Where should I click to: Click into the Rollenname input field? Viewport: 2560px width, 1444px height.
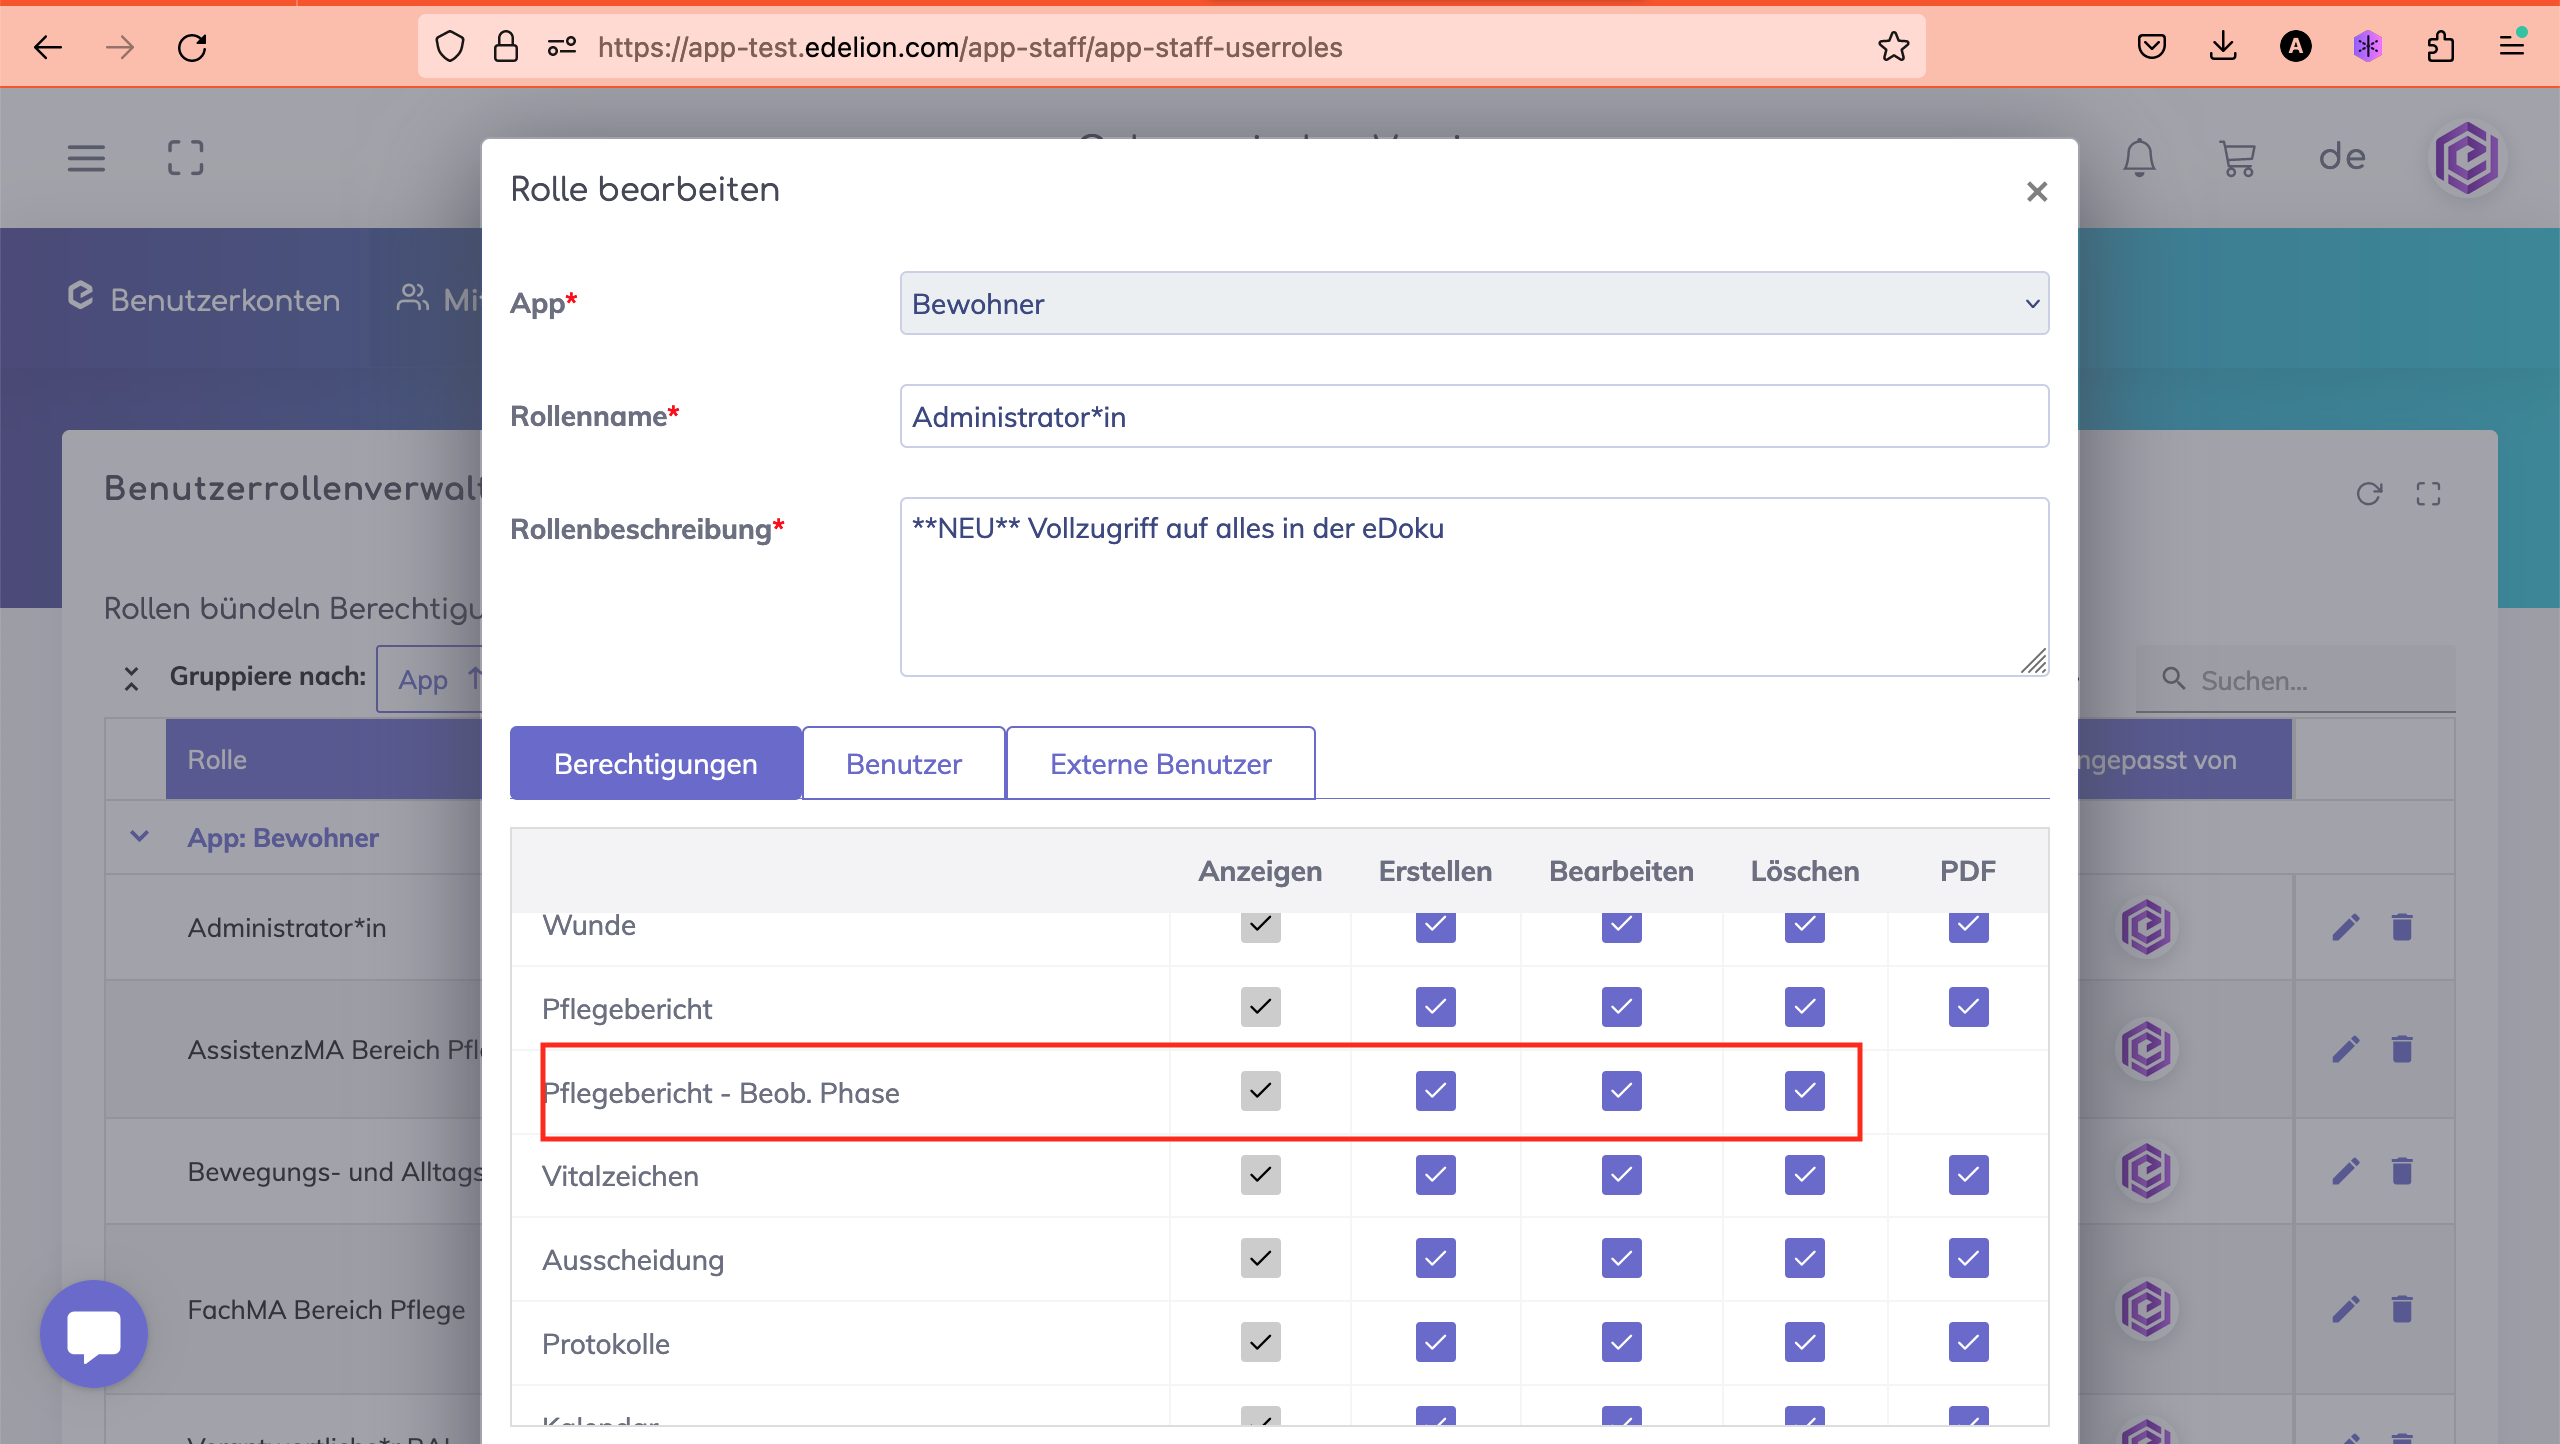coord(1474,417)
